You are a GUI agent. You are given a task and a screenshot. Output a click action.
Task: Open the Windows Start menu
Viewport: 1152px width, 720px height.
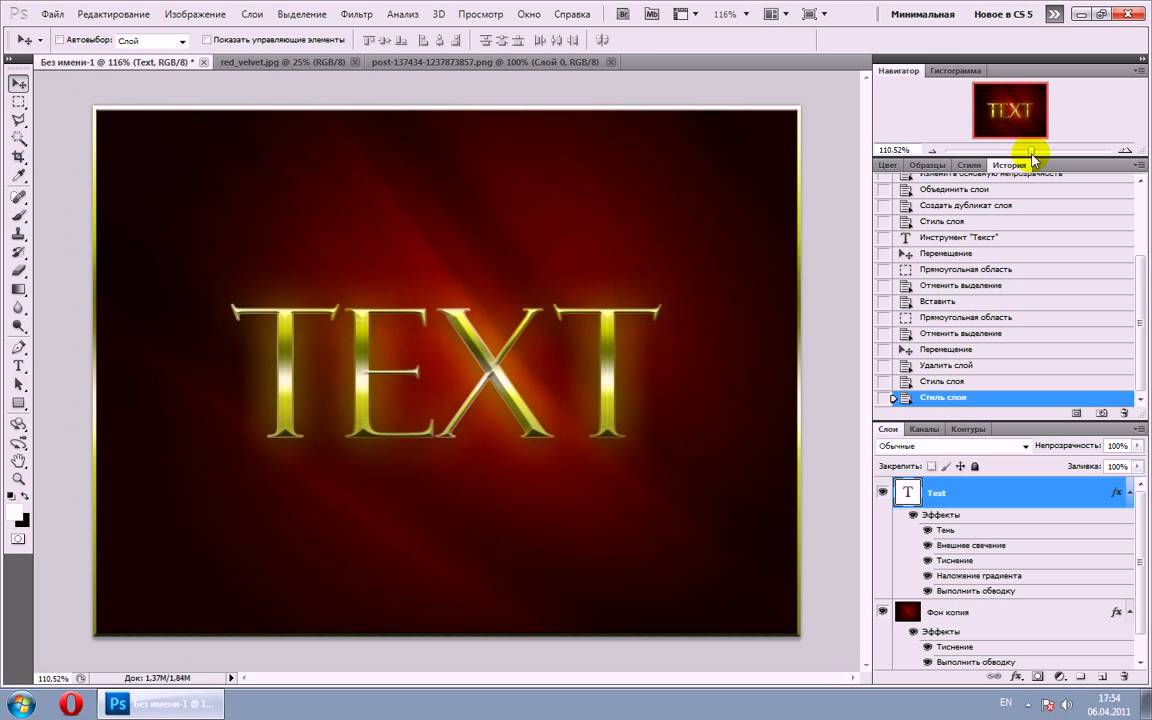coord(20,703)
